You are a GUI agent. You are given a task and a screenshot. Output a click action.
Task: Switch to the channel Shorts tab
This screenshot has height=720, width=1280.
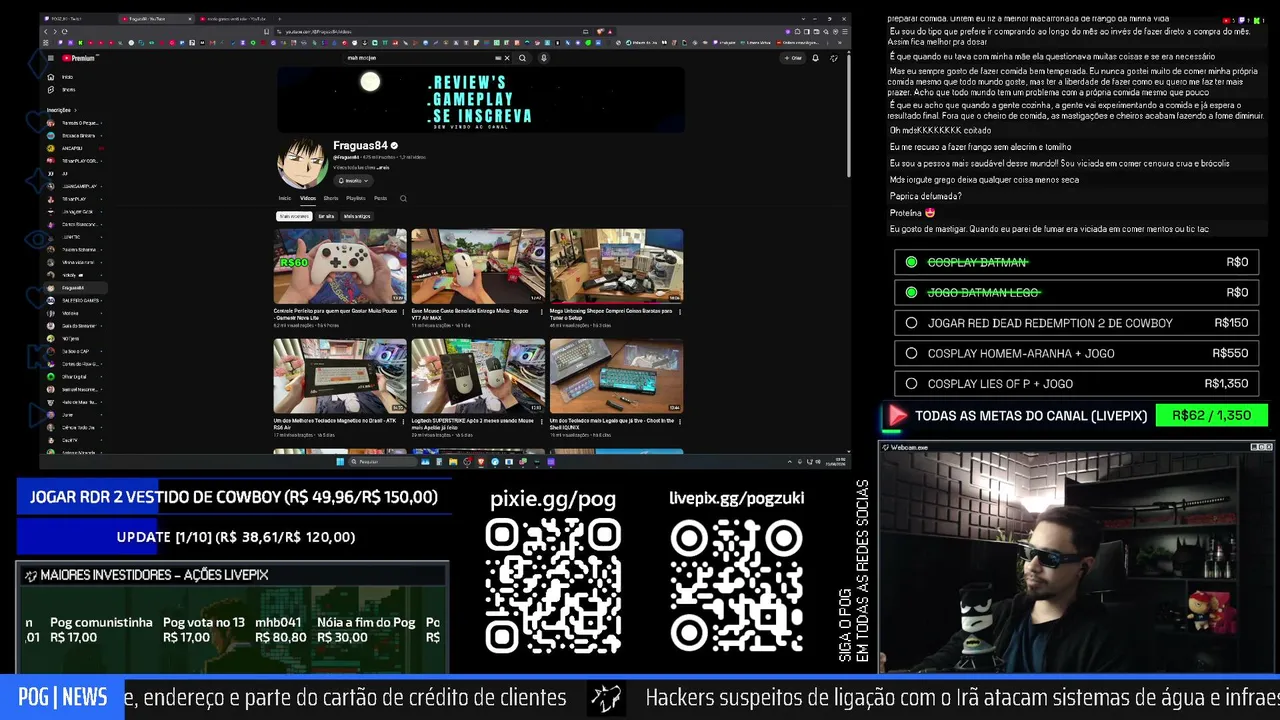pyautogui.click(x=331, y=198)
